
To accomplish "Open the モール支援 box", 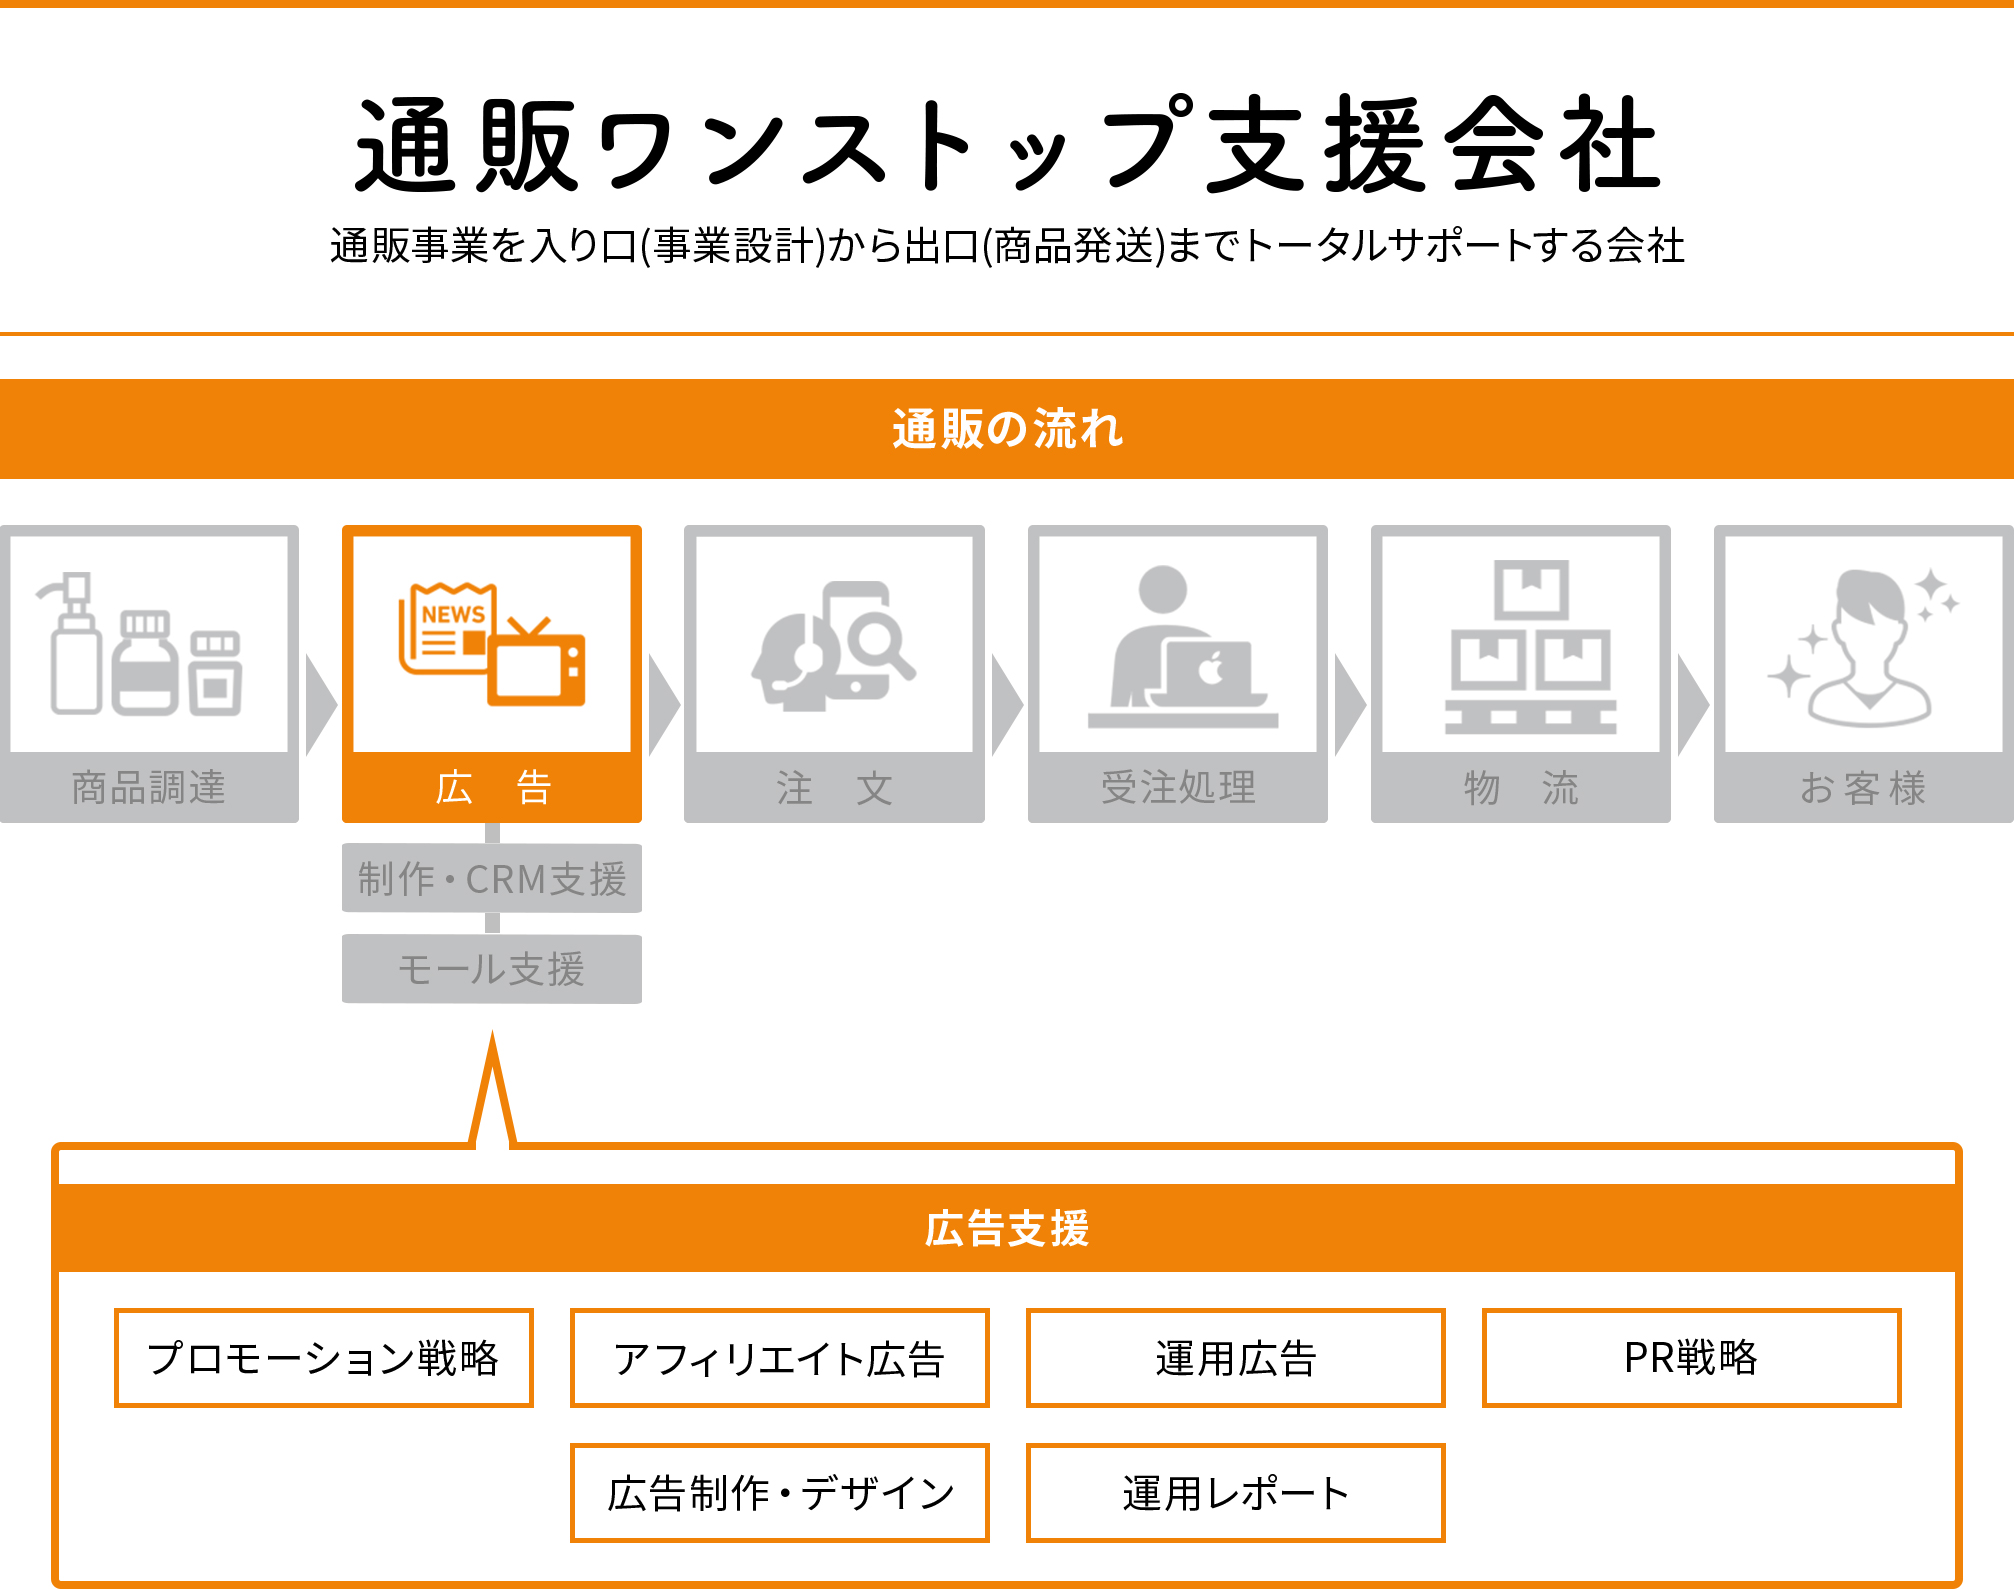I will (x=492, y=969).
